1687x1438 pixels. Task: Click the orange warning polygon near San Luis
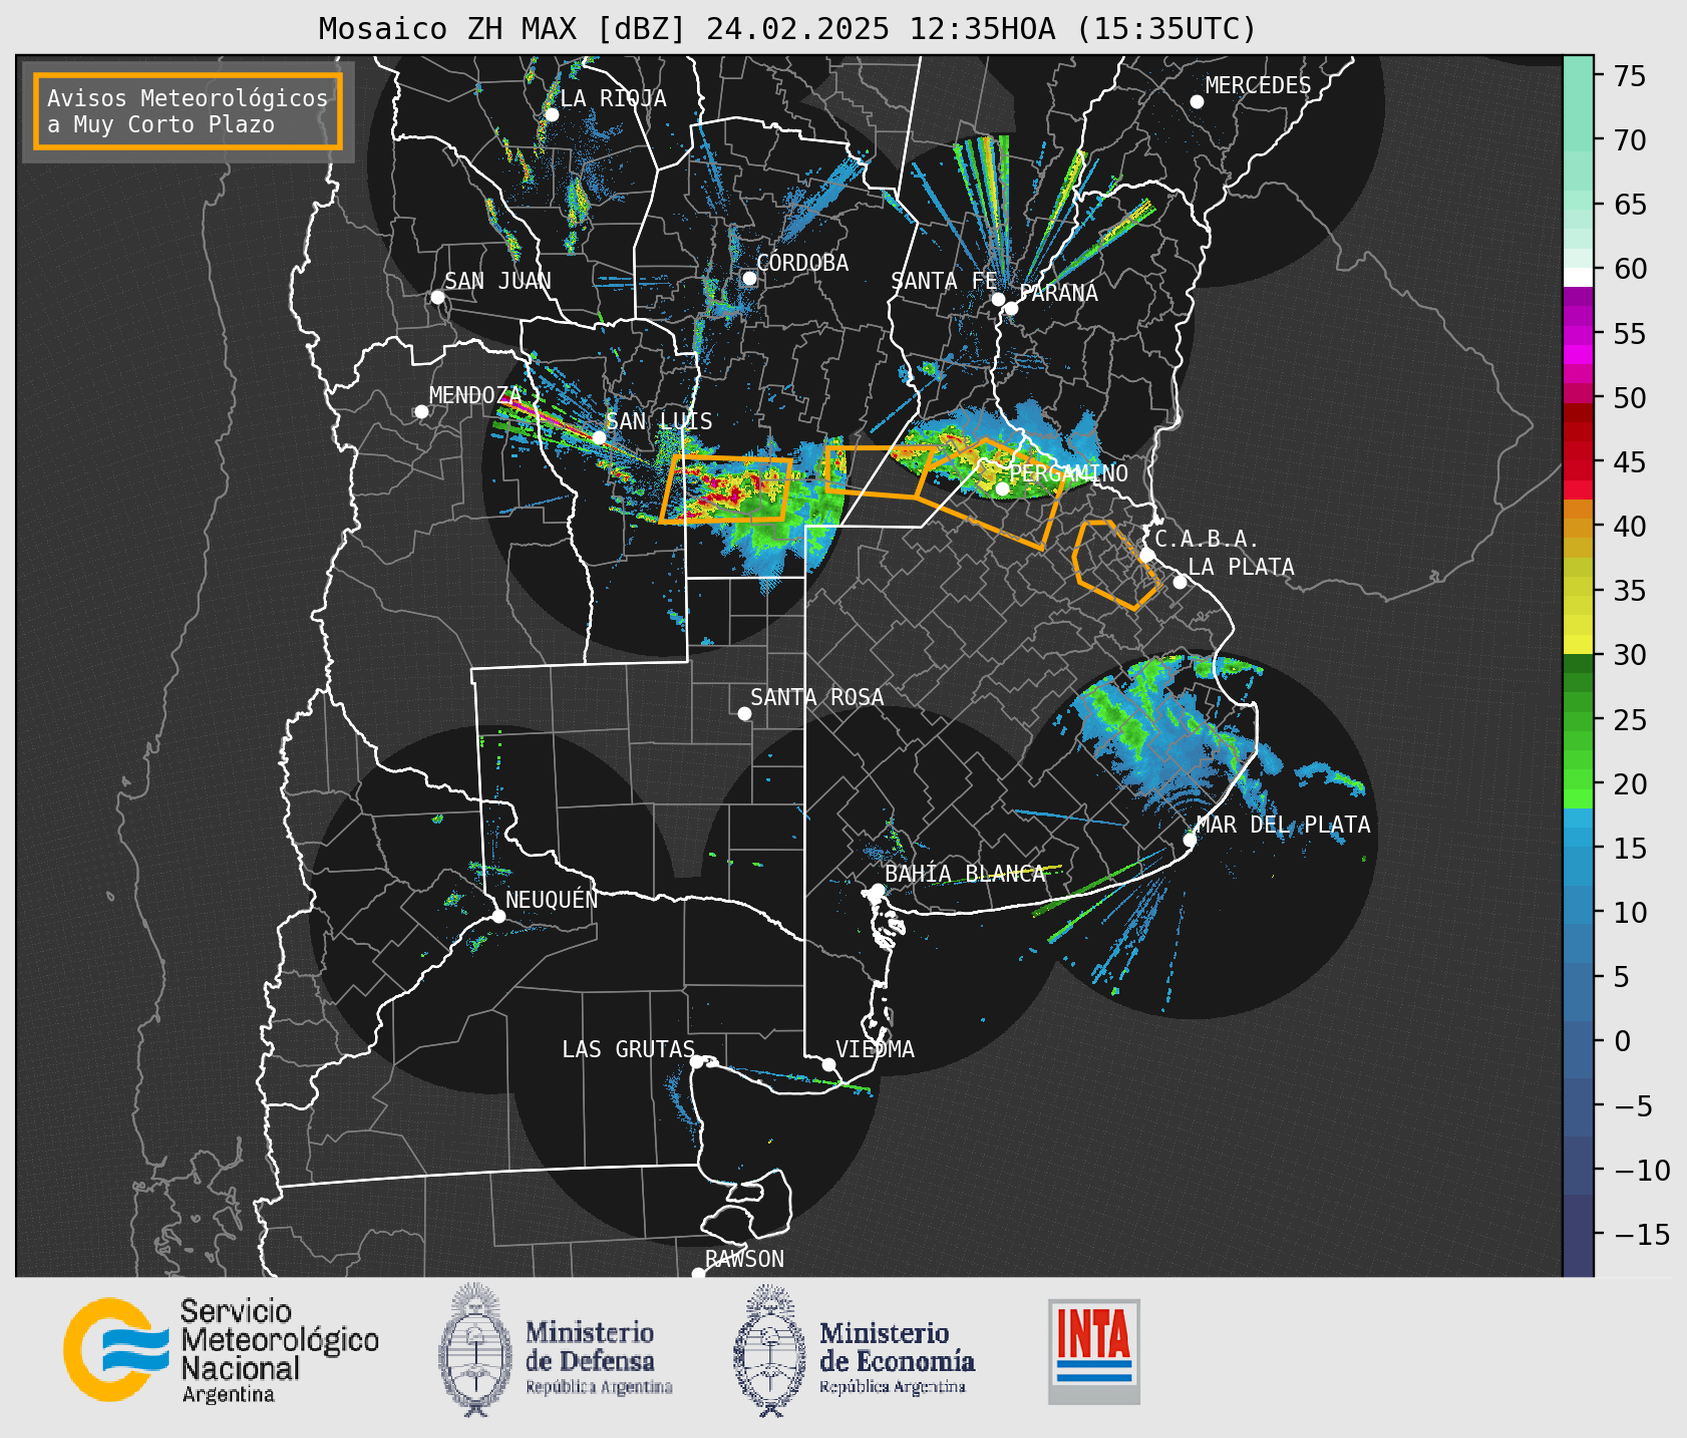(x=726, y=489)
